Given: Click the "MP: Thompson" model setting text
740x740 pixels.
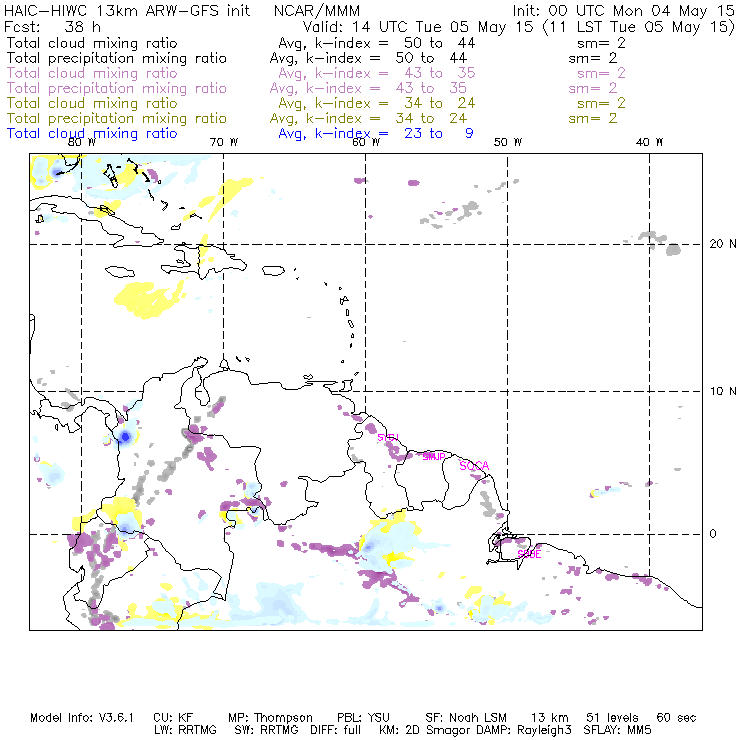Looking at the screenshot, I should click(x=270, y=718).
